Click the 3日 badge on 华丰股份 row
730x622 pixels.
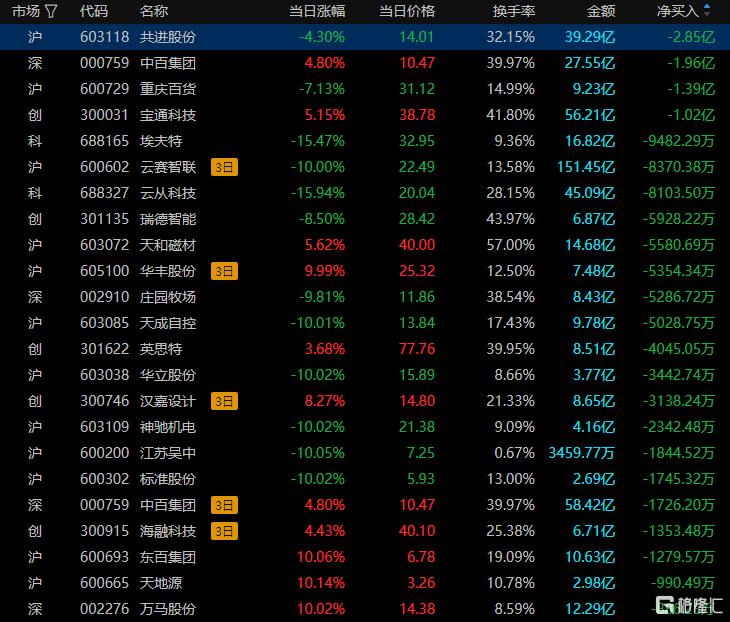pos(224,271)
